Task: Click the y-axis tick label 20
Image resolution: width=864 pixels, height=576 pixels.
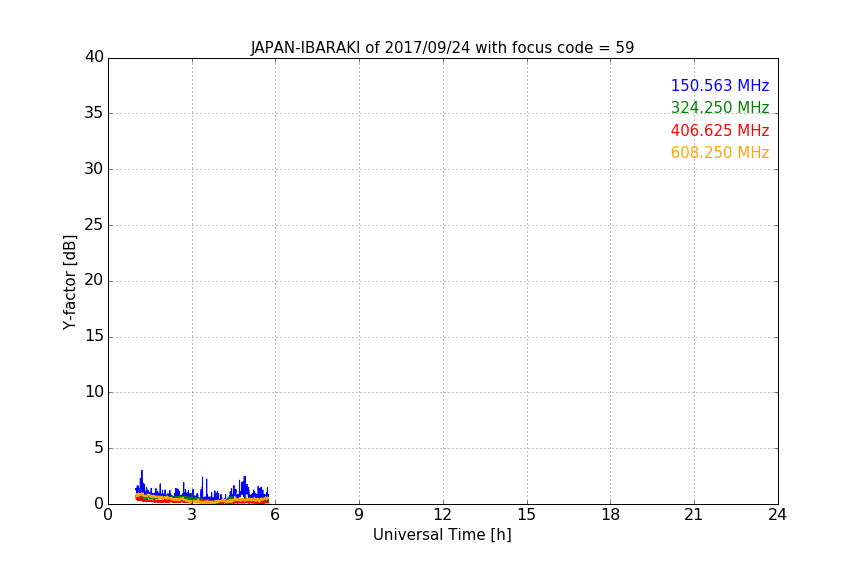Action: (94, 280)
